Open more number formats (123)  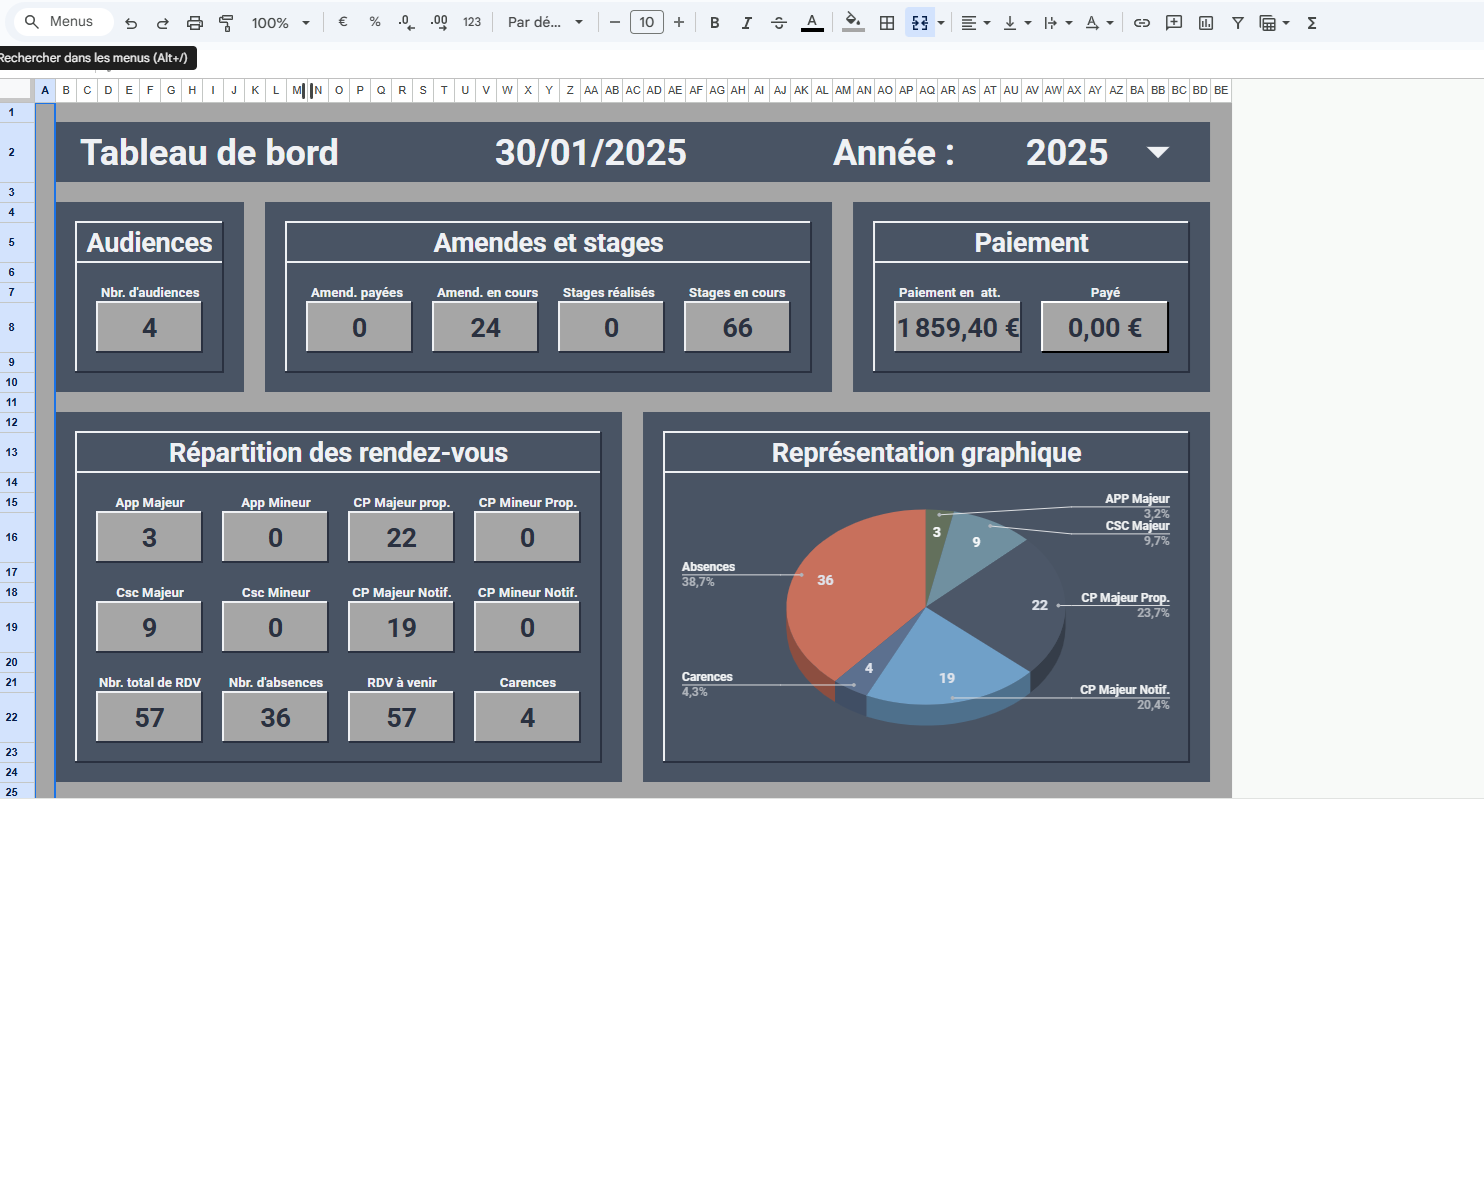[472, 22]
